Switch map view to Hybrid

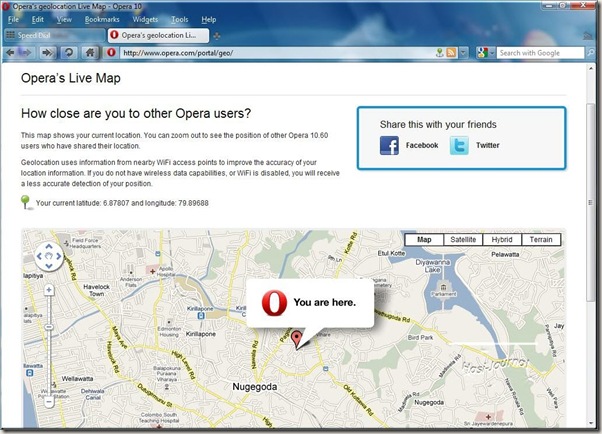coord(502,240)
